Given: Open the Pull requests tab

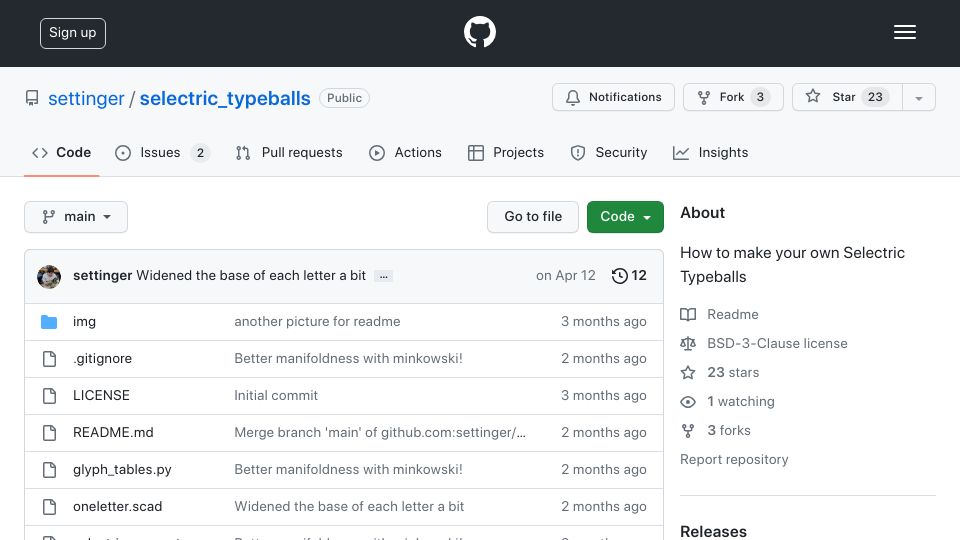Looking at the screenshot, I should click(x=289, y=152).
